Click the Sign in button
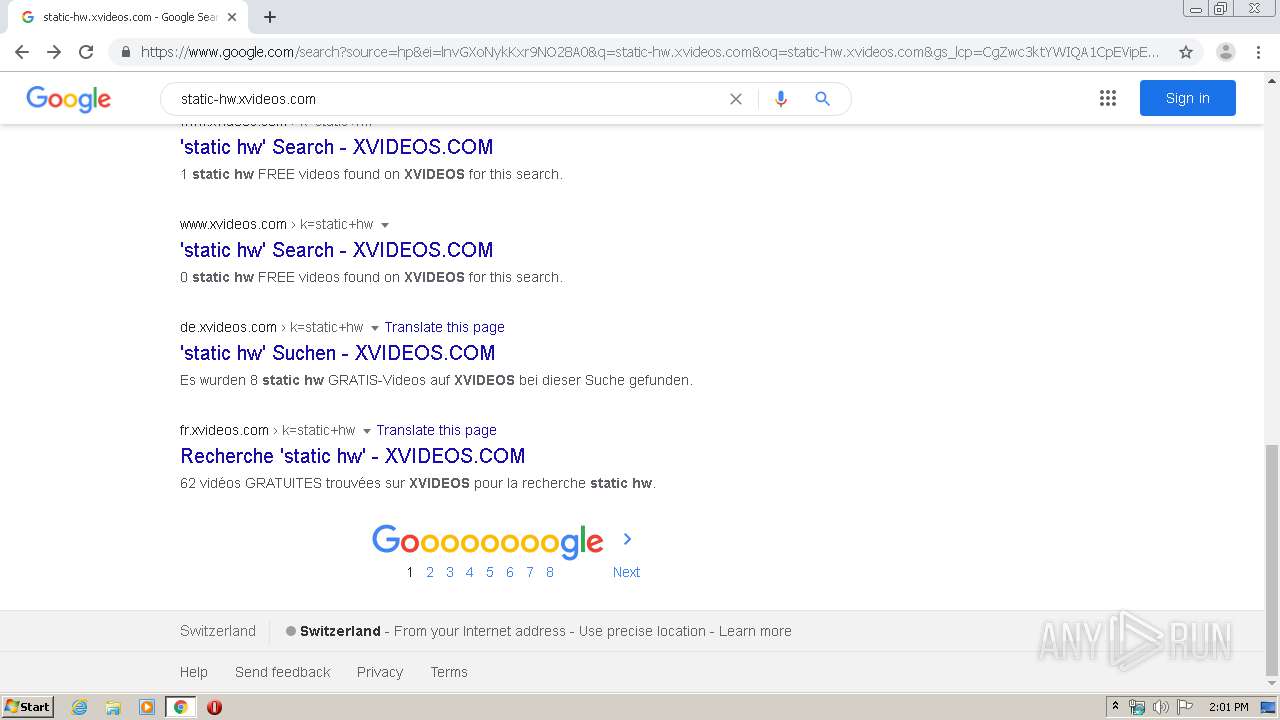The height and width of the screenshot is (720, 1280). [x=1187, y=98]
